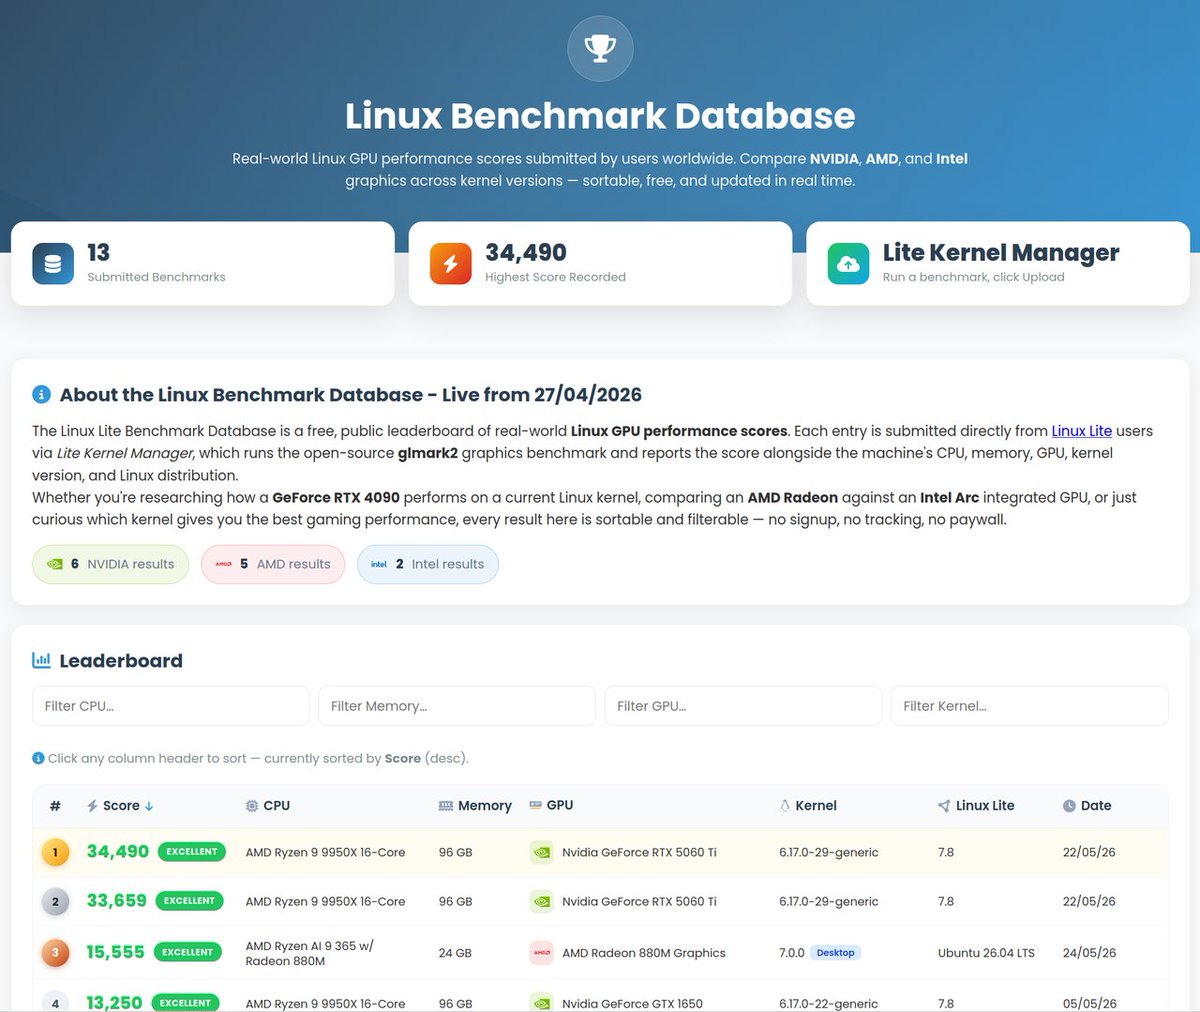The width and height of the screenshot is (1200, 1012).
Task: Click the score 13,250
Action: [114, 1002]
